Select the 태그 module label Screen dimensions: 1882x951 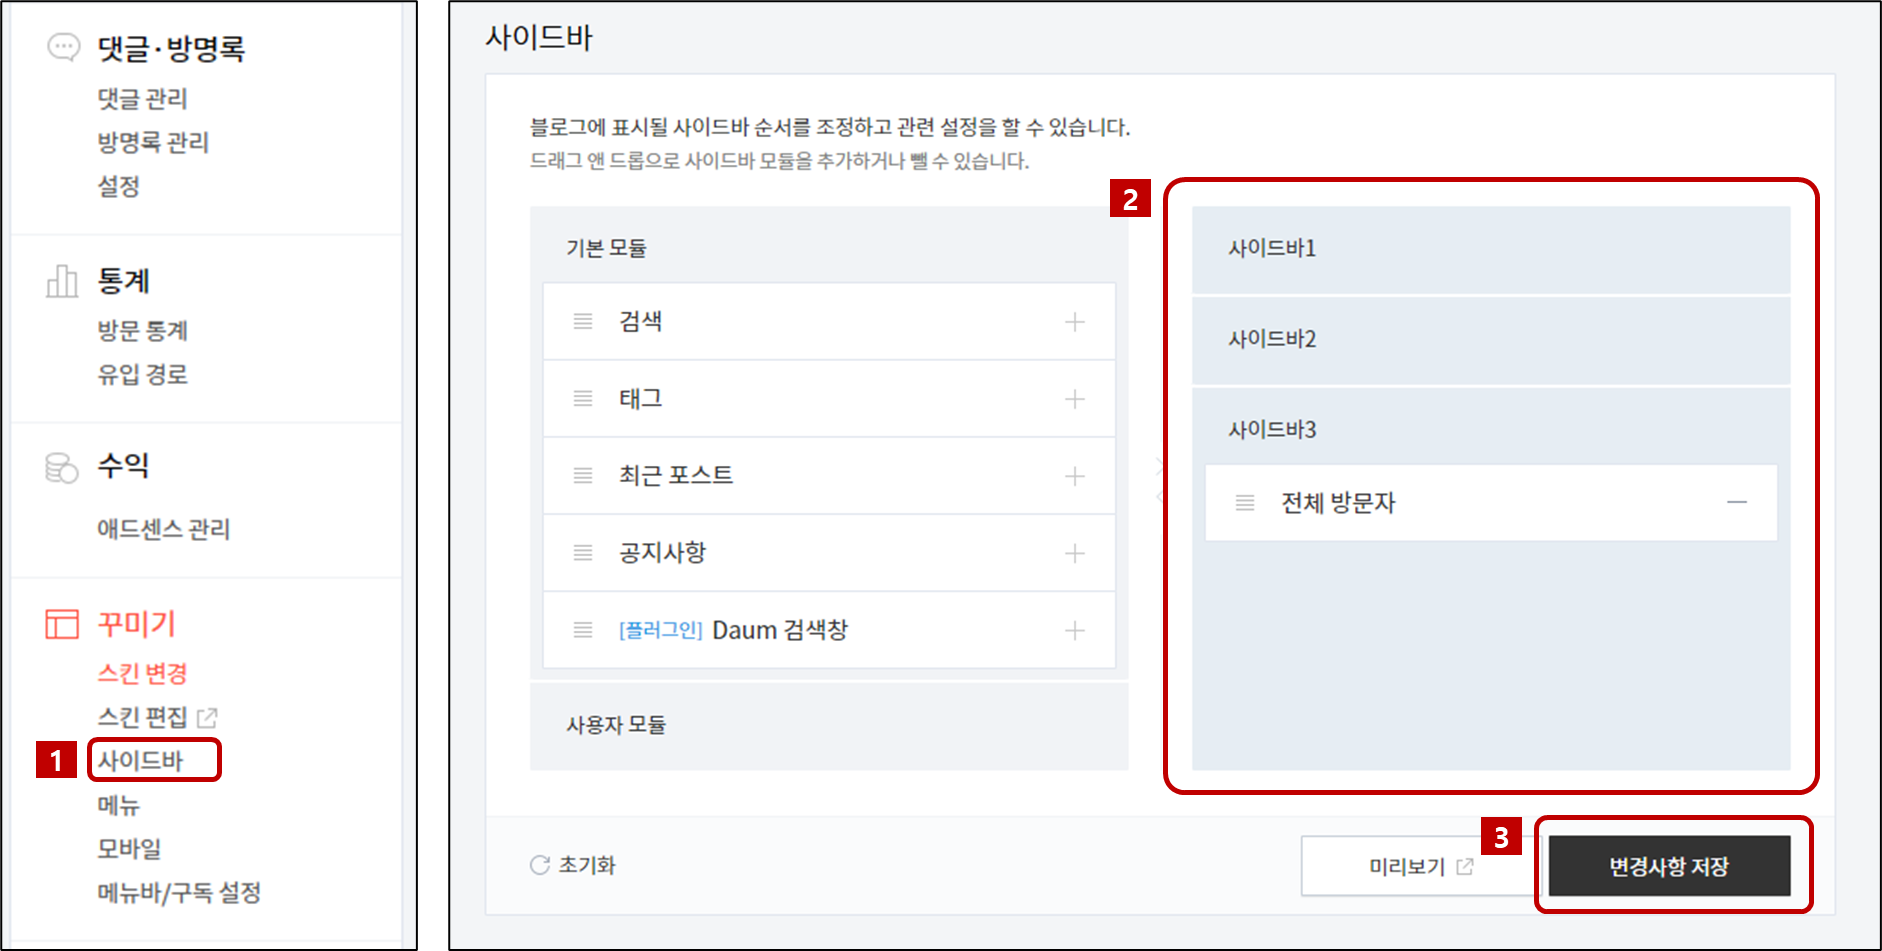[x=641, y=398]
